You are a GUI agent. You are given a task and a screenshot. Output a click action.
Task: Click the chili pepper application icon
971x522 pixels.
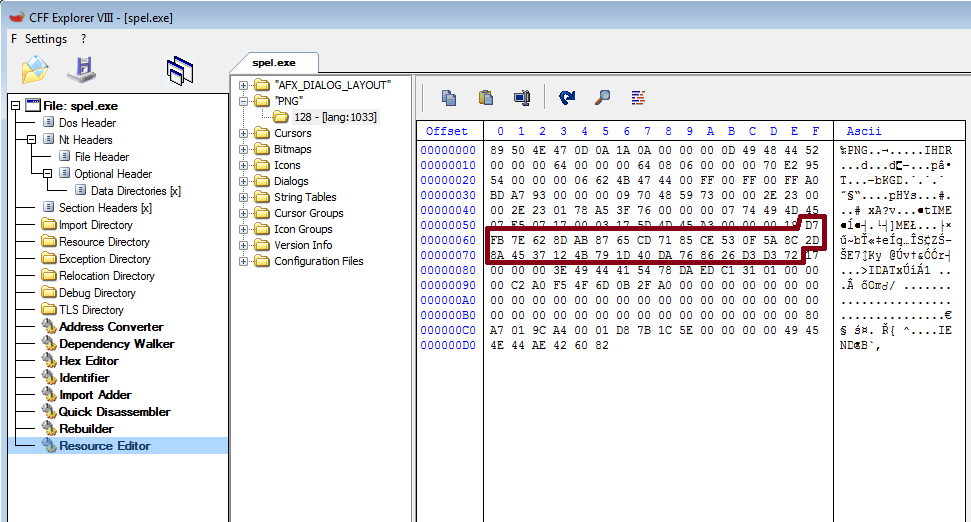coord(17,17)
